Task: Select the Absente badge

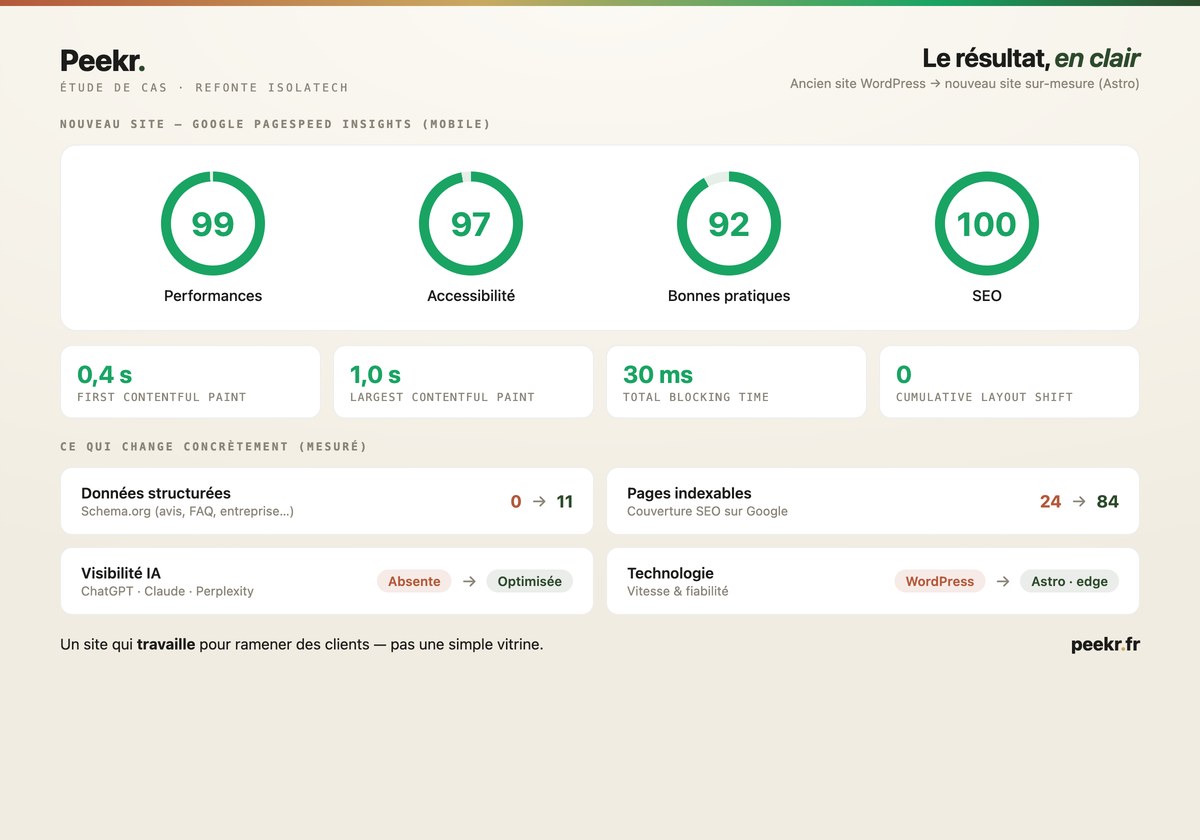Action: [414, 581]
